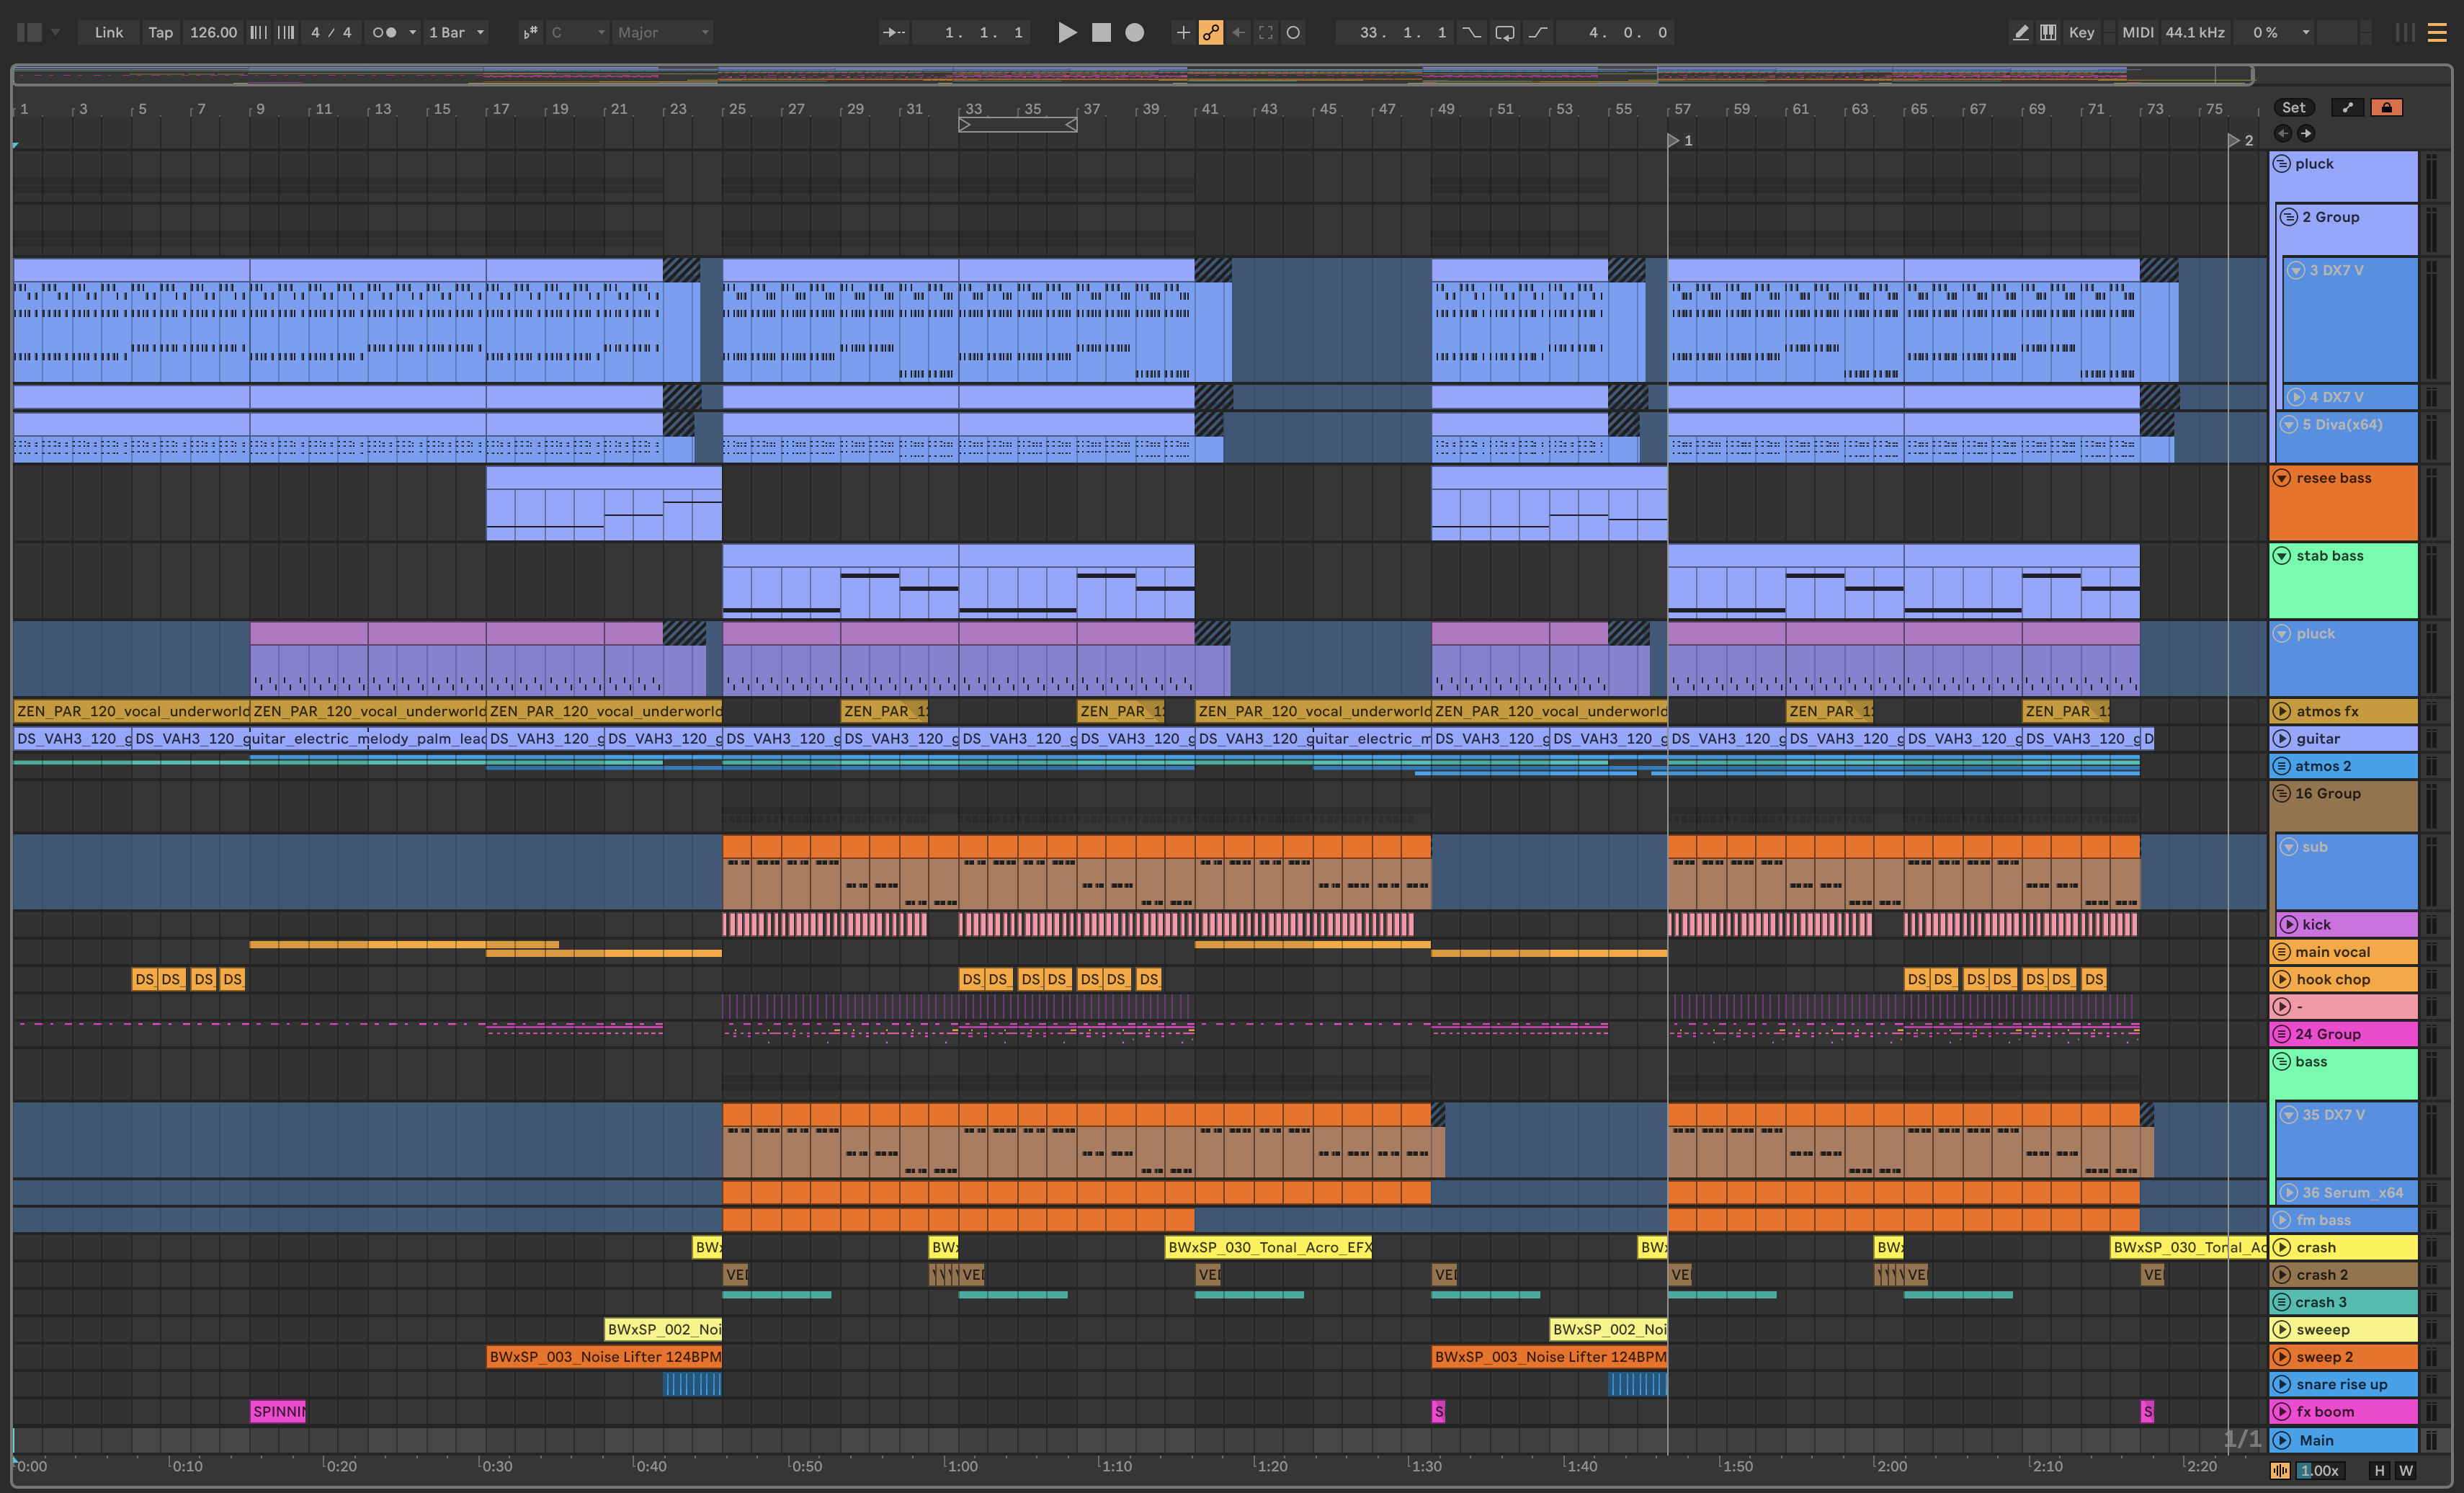Toggle the Loop switch icon

click(1504, 32)
